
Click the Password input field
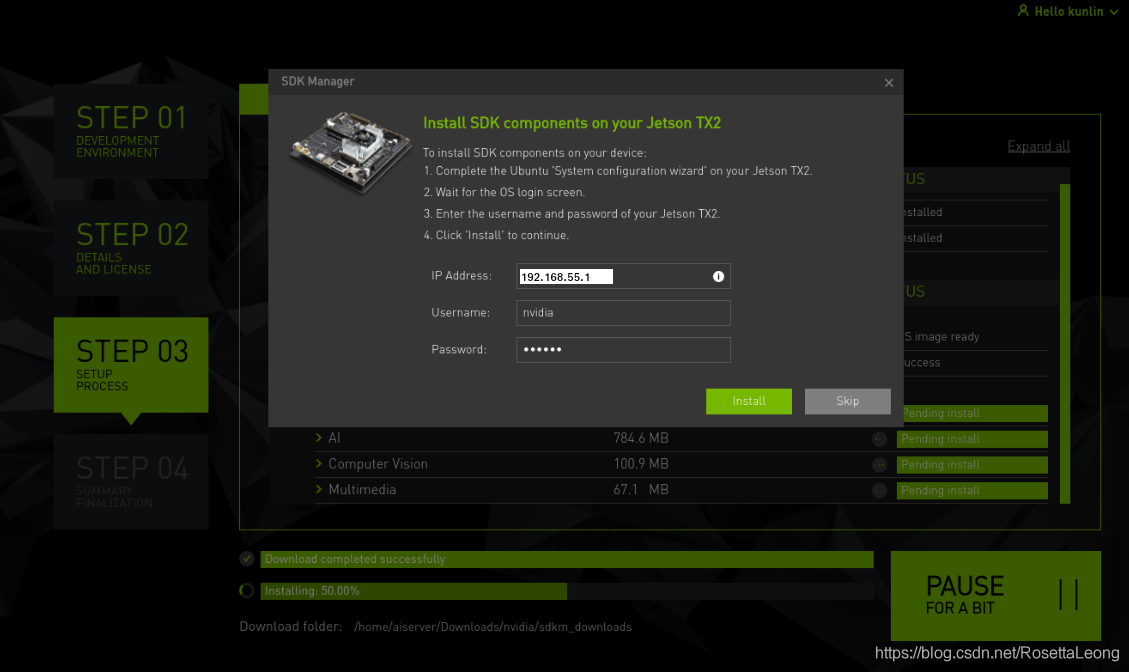(x=623, y=349)
